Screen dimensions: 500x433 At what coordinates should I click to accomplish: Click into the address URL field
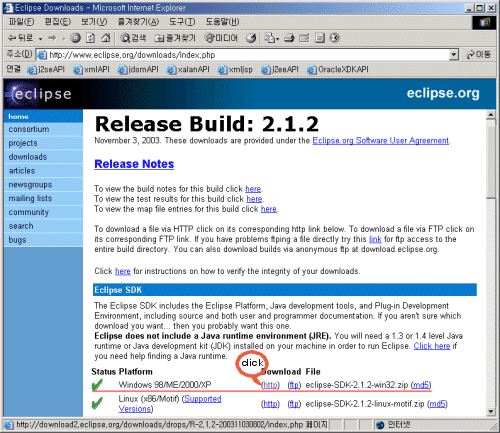[247, 55]
